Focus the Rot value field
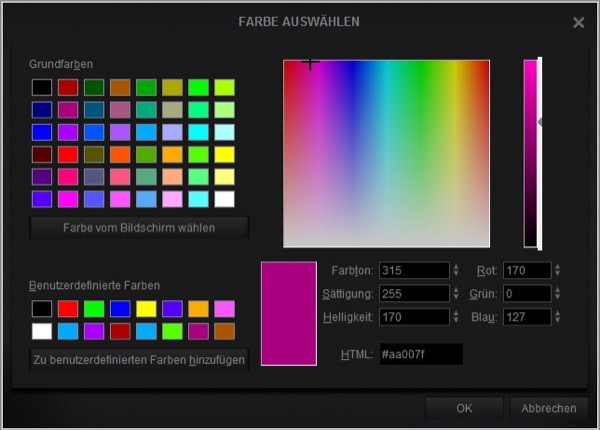This screenshot has height=430, width=600. [527, 270]
